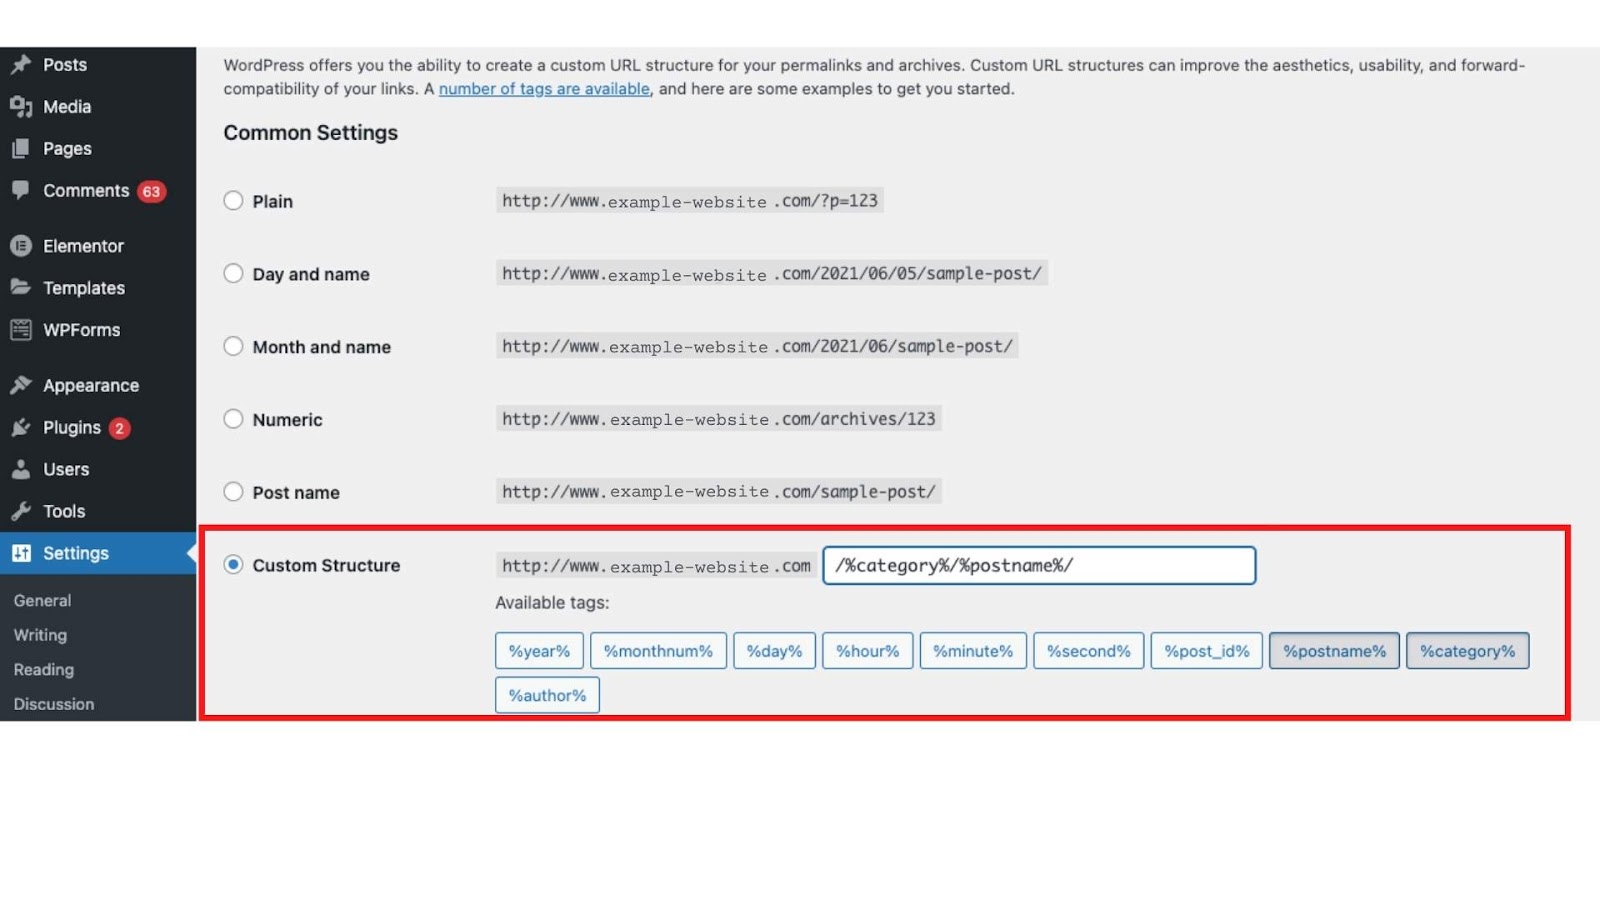Click the Plain example URL ?p=123

click(690, 200)
